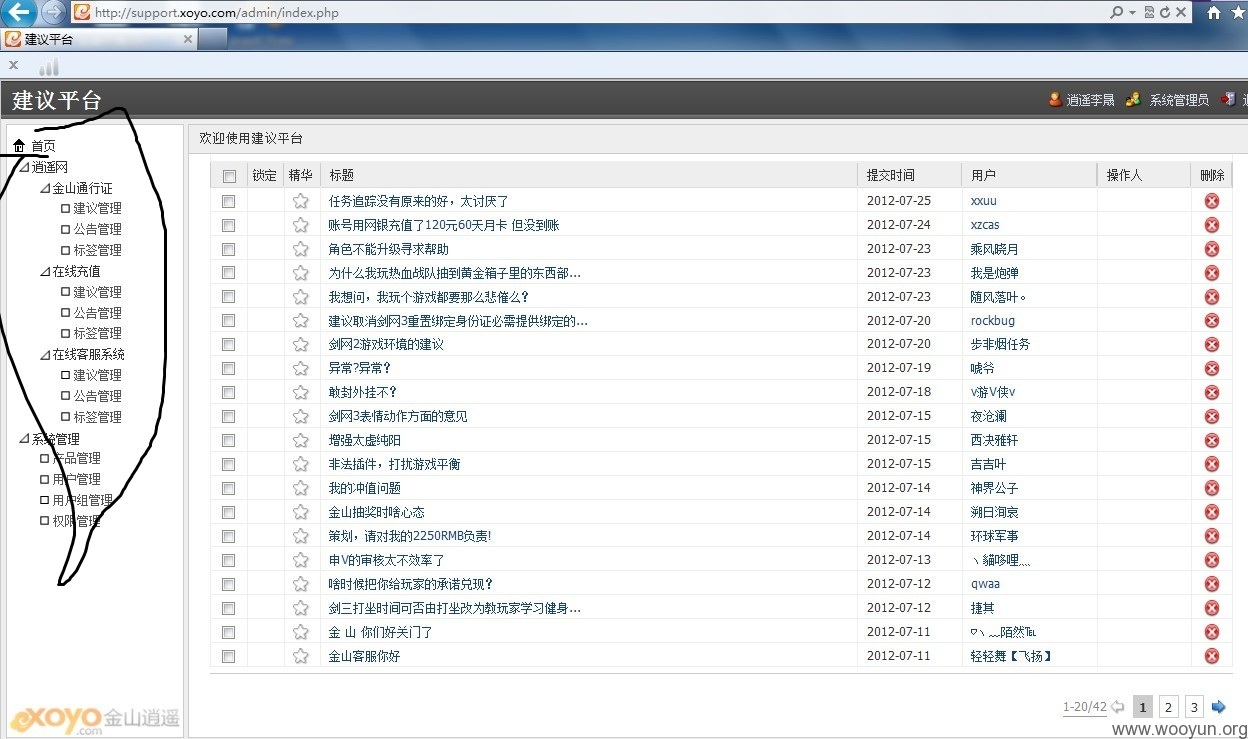Delete the post from user xzcas
The width and height of the screenshot is (1248, 739).
tap(1212, 225)
